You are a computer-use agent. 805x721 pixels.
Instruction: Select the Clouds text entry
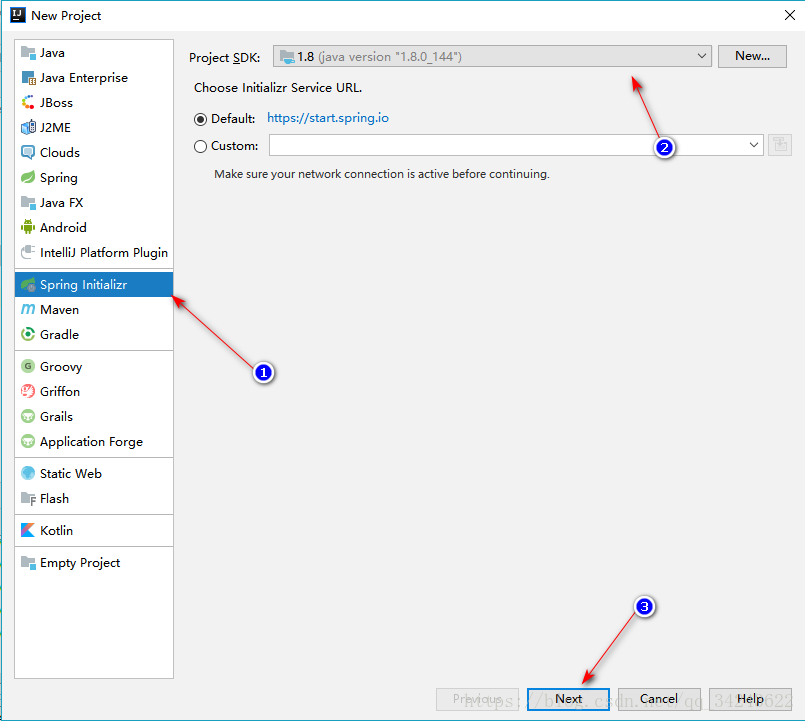tap(60, 153)
